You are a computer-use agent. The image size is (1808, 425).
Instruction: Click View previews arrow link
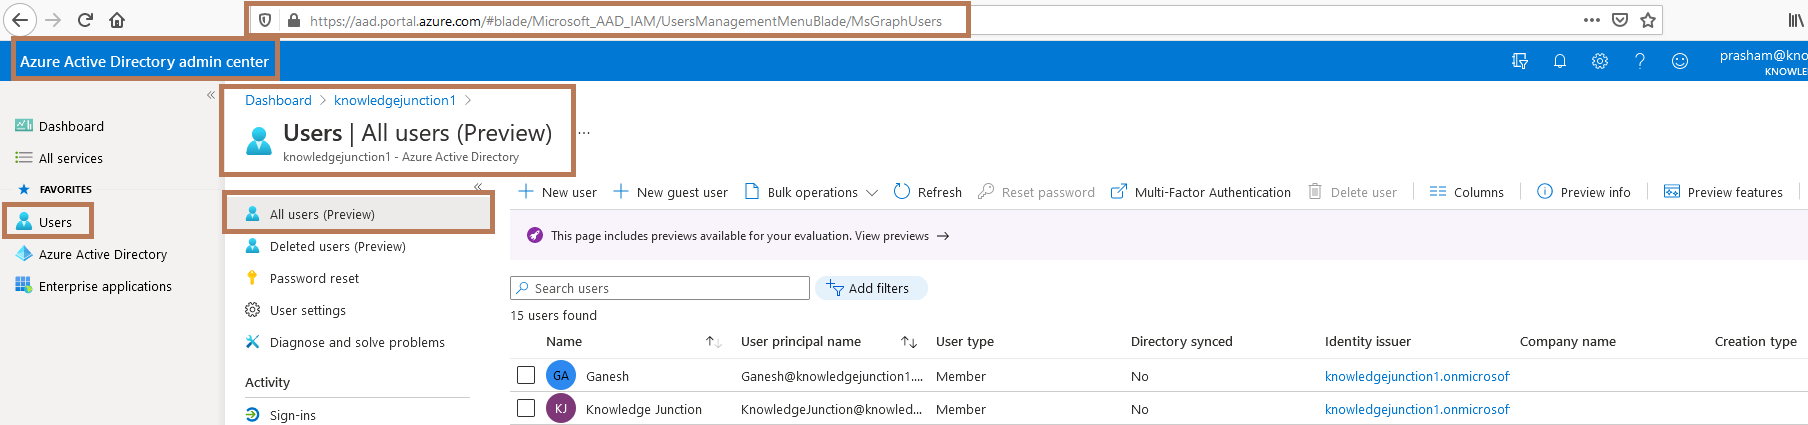pyautogui.click(x=902, y=236)
